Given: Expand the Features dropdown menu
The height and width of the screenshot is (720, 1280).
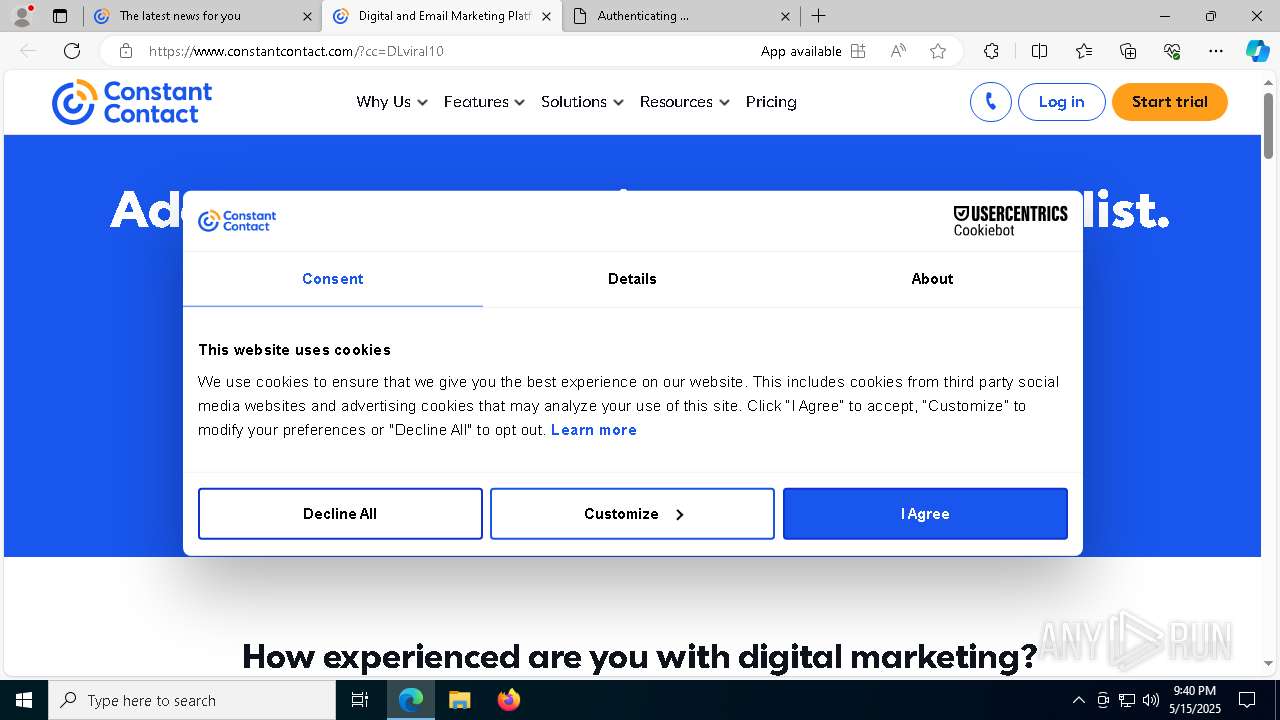Looking at the screenshot, I should click(x=484, y=102).
